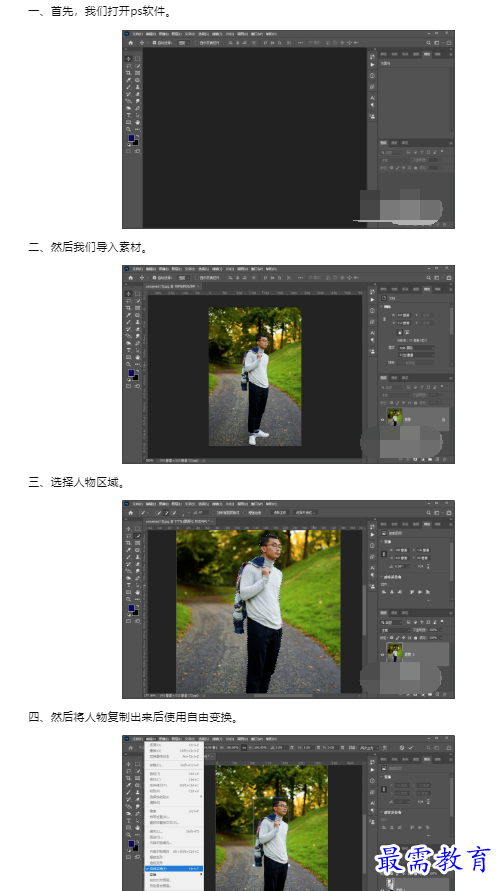Click the layer thumbnail in step two Layers panel

[x=395, y=417]
